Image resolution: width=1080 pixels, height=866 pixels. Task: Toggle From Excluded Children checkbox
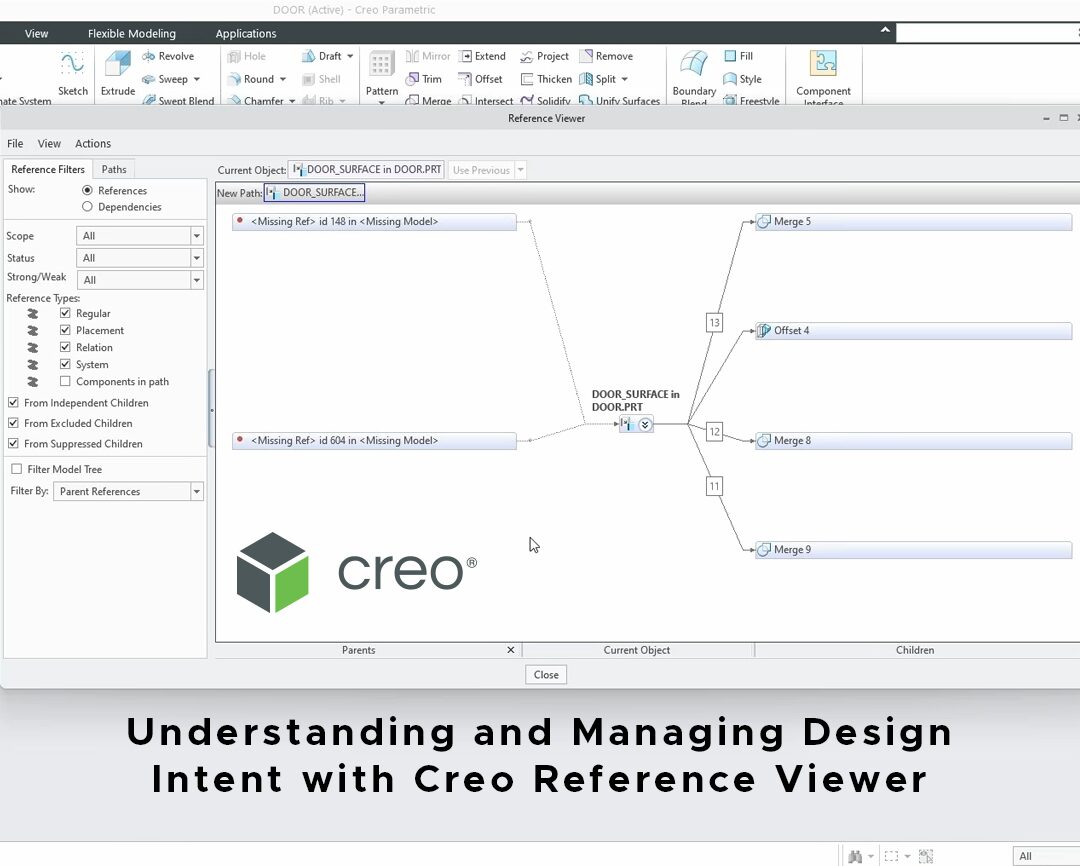pos(13,423)
